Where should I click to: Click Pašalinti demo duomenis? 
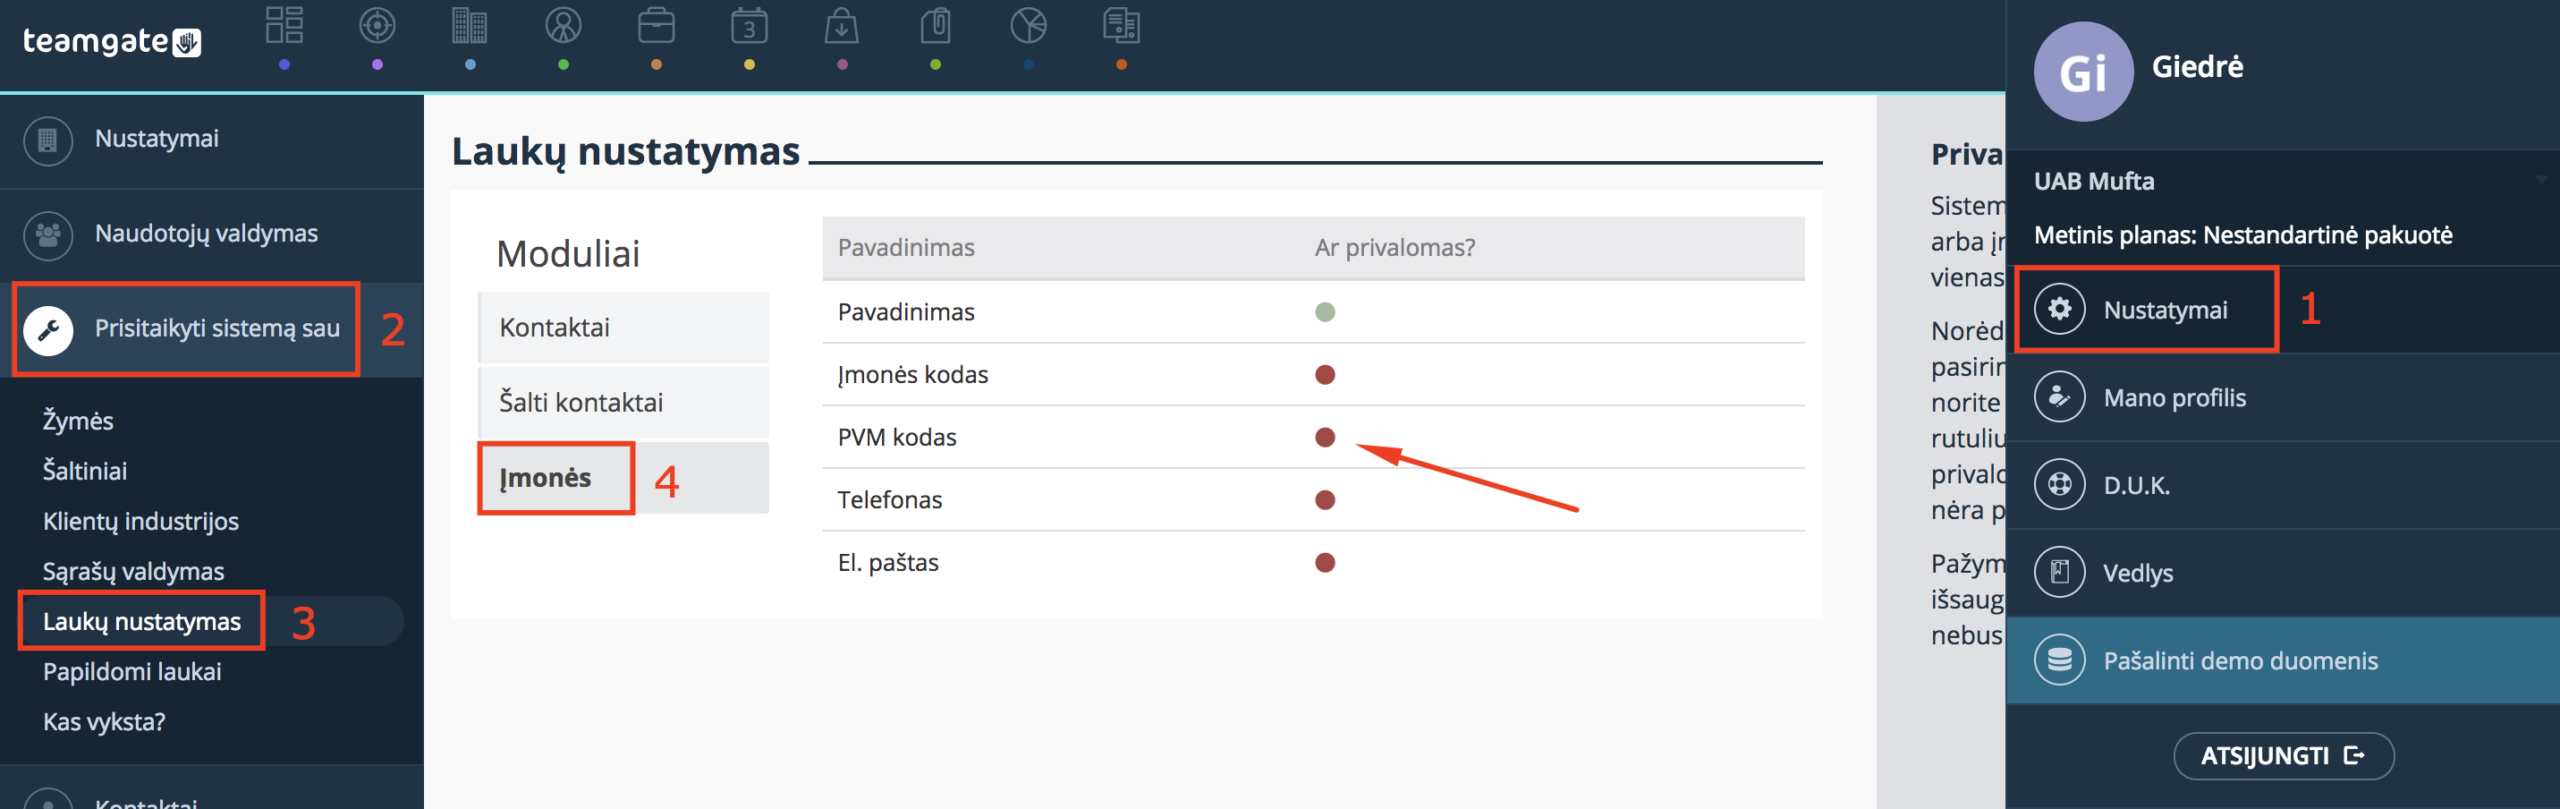(2283, 660)
